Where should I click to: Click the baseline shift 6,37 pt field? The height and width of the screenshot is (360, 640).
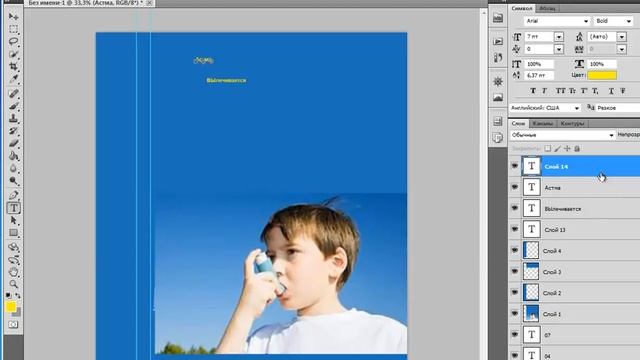[x=539, y=76]
